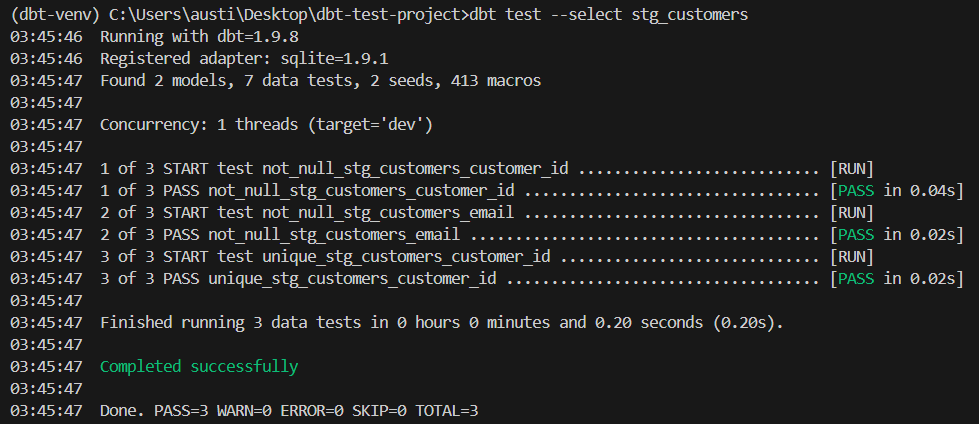This screenshot has width=979, height=424.
Task: Click the 'PASS in 0.04s' result
Action: 897,191
